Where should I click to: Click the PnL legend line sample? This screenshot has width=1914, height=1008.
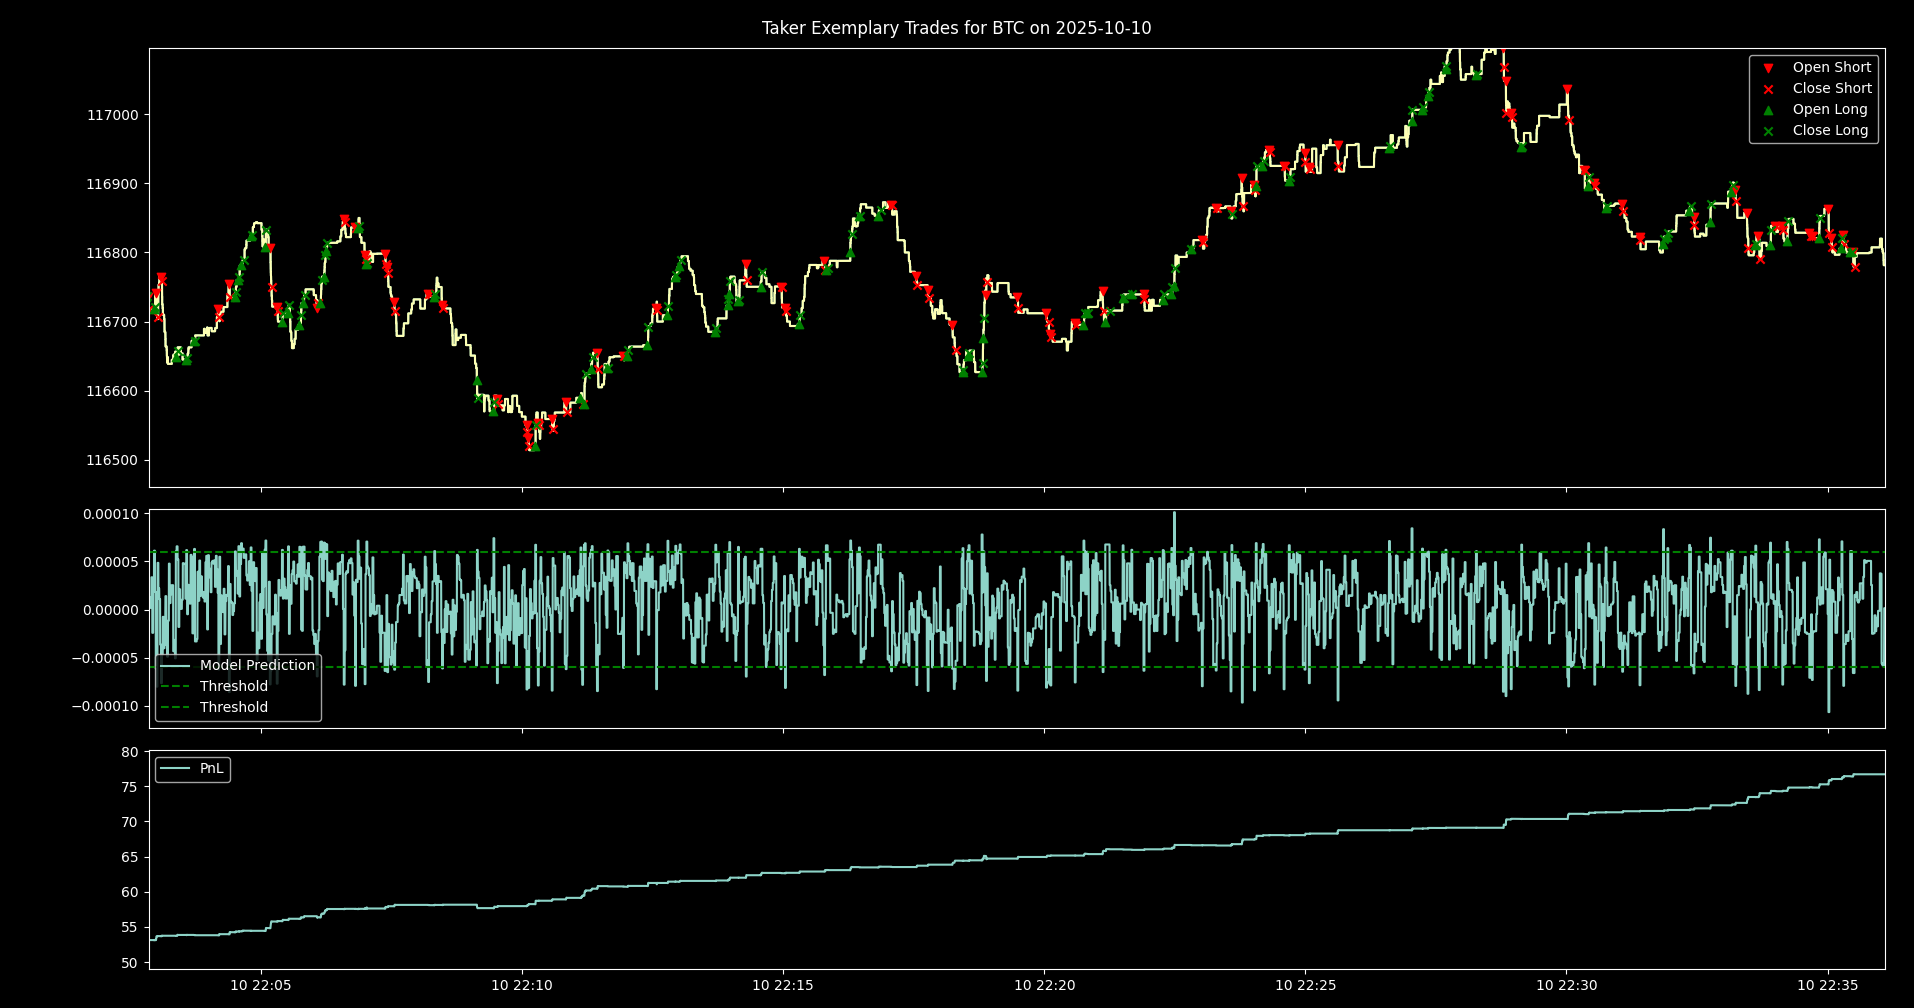(x=175, y=769)
